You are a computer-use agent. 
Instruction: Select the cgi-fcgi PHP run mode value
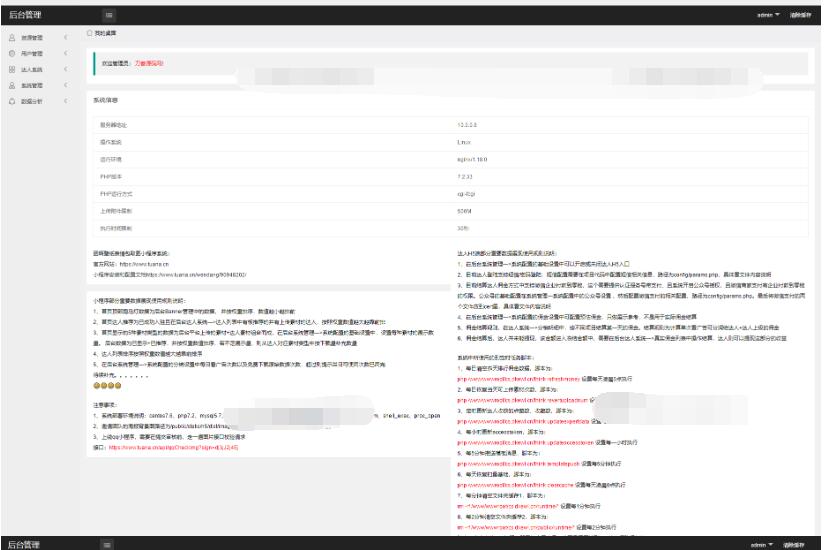tap(466, 194)
